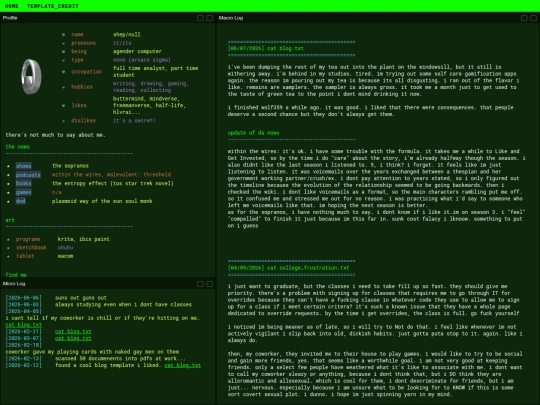Click the highlighted 'podcasts' label
540x405 pixels.
tap(28, 175)
